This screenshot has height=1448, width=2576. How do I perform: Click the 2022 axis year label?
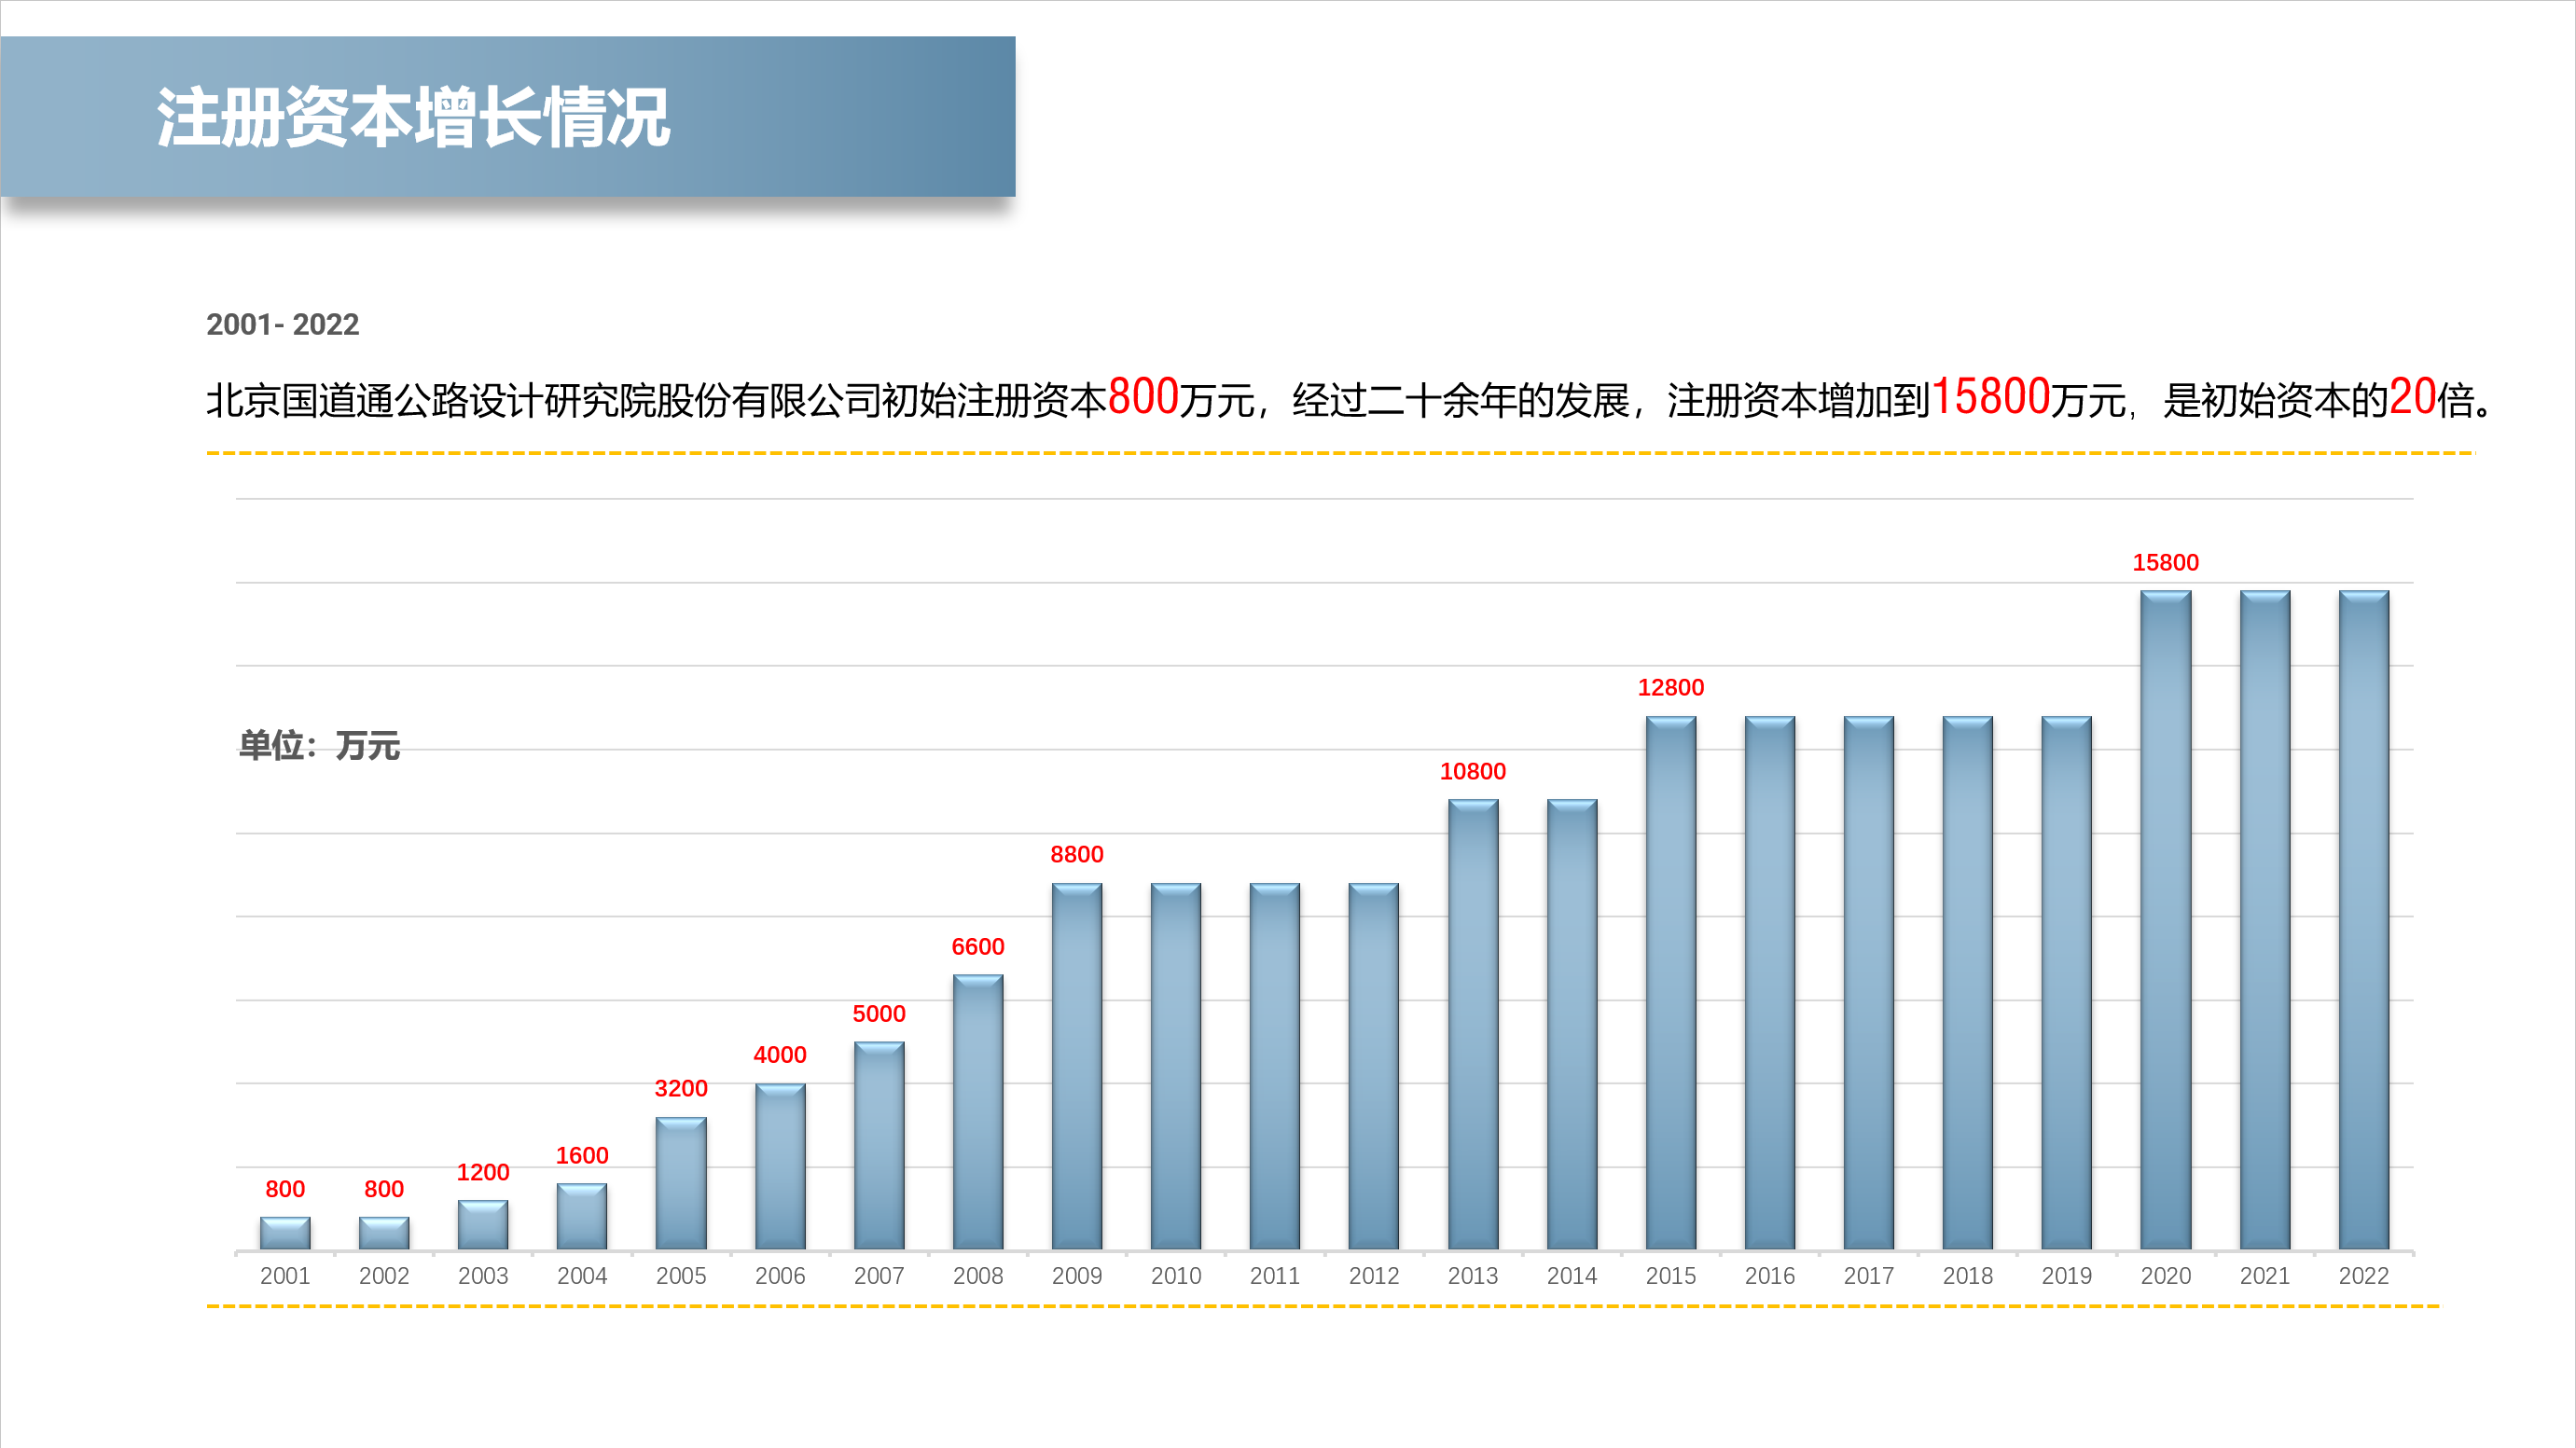2363,1275
